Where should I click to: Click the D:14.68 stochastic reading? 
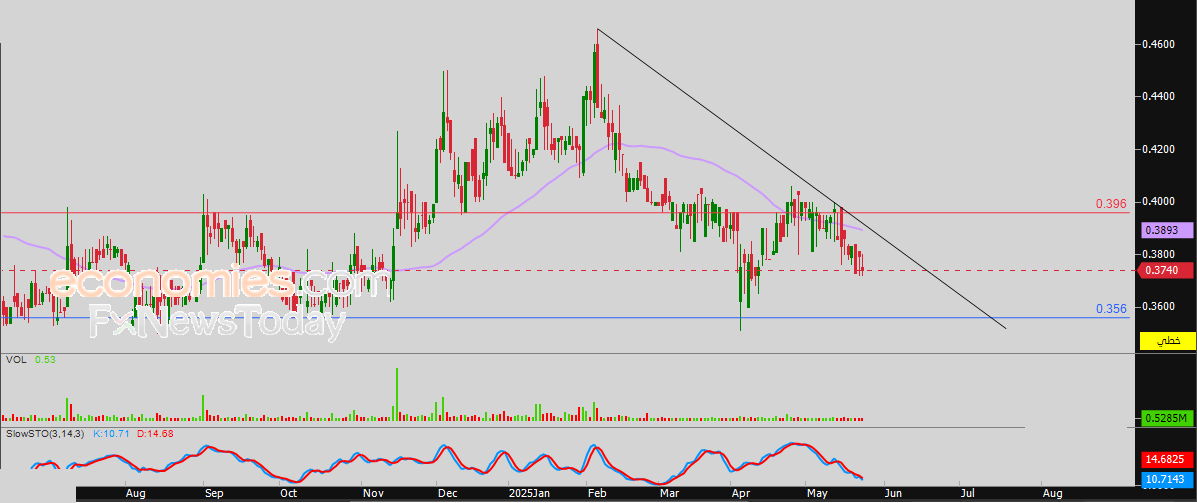(x=156, y=434)
